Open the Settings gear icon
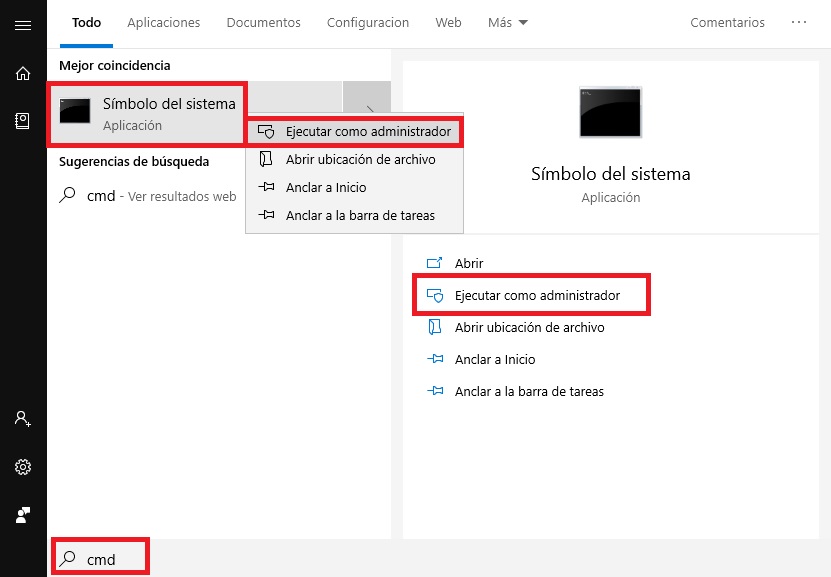The height and width of the screenshot is (577, 831). 22,467
